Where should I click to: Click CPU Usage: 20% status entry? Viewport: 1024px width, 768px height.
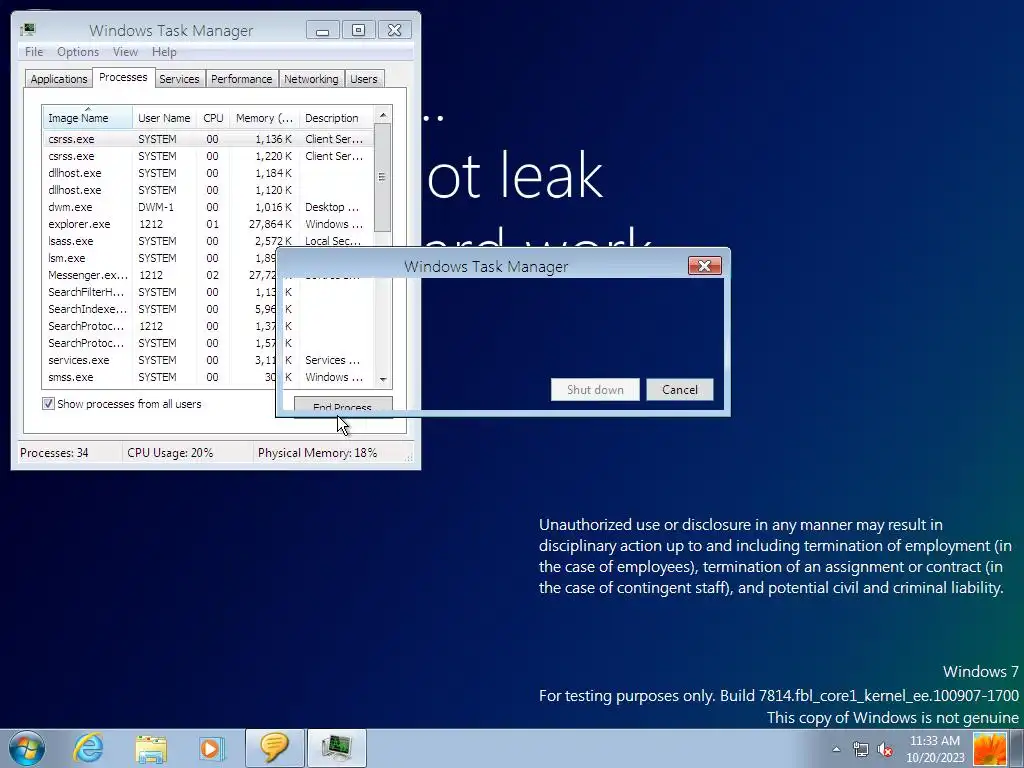coord(170,453)
